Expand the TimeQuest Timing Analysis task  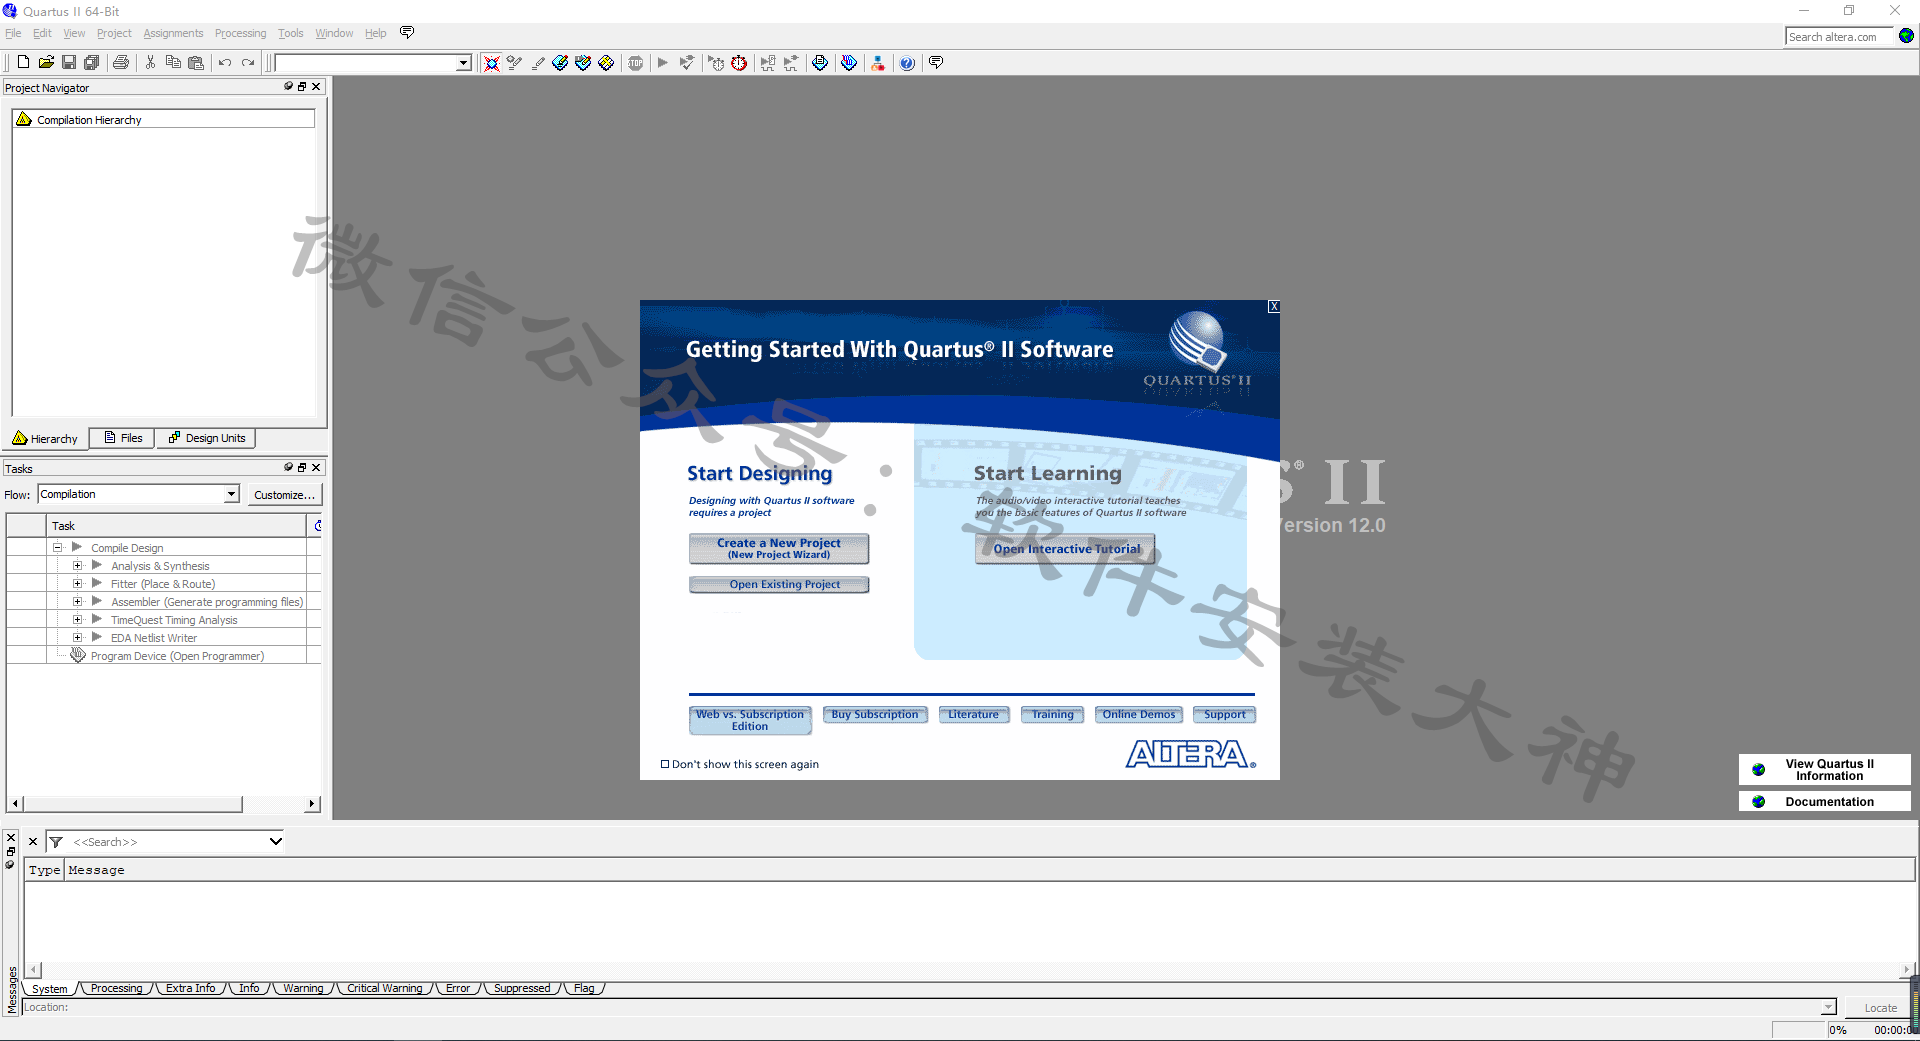[x=78, y=619]
